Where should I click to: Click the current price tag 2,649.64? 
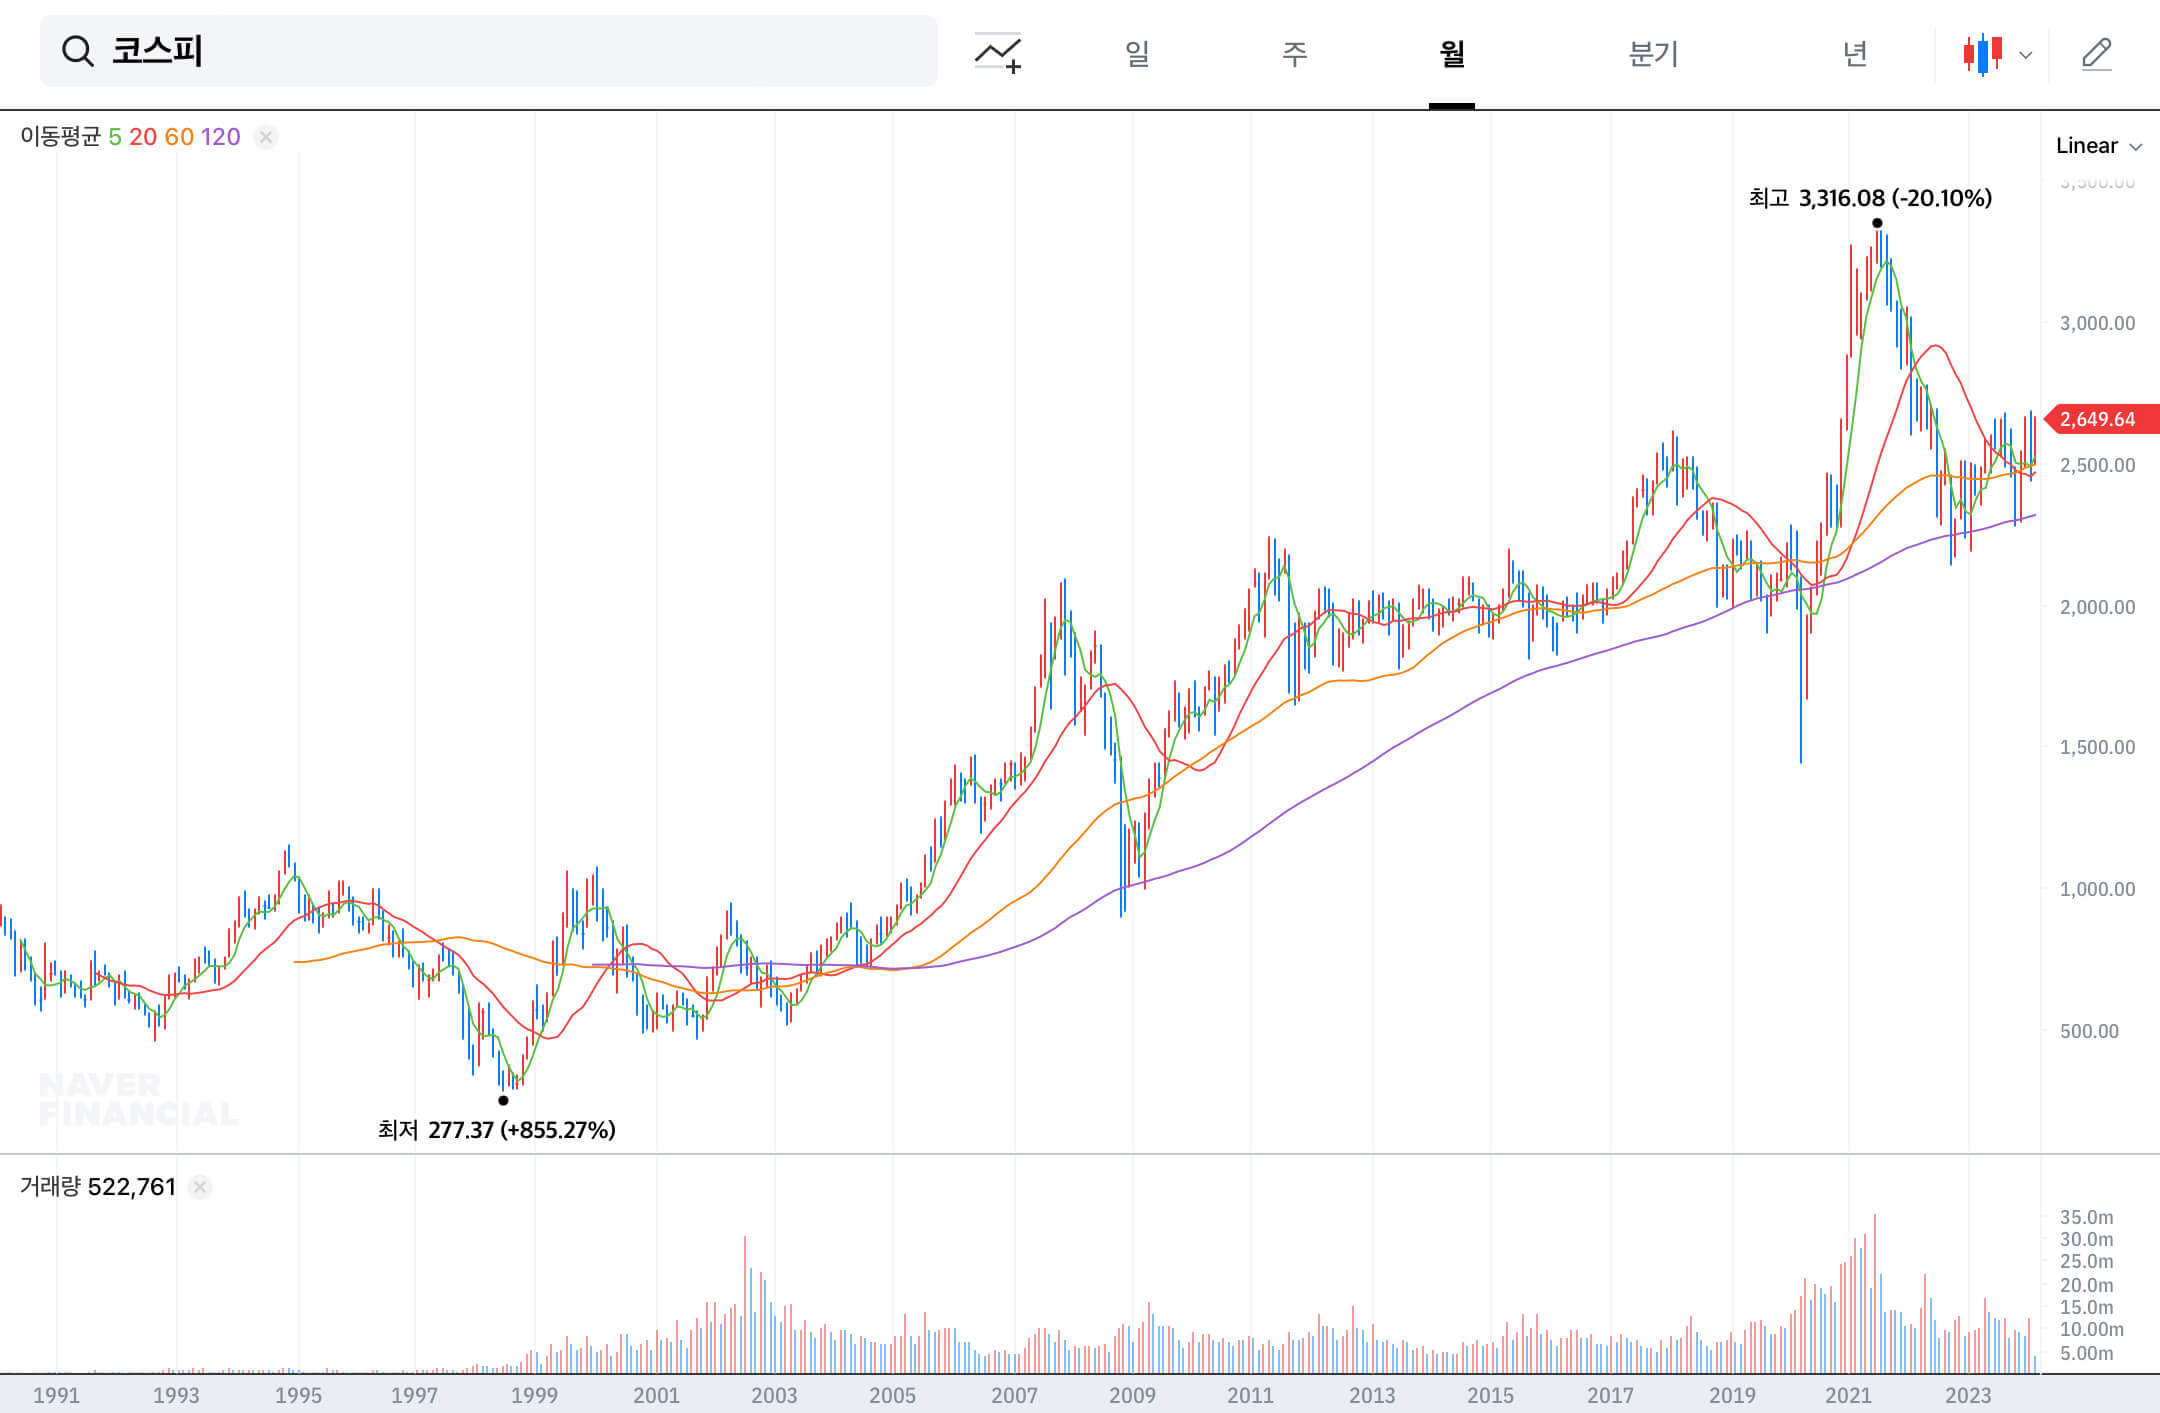tap(2100, 419)
